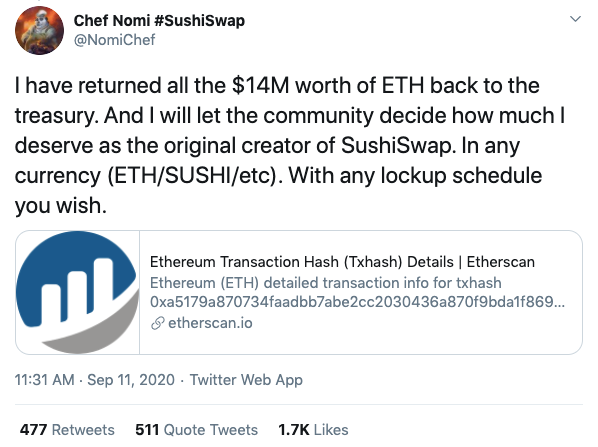View the 1.7K Likes list

pos(313,430)
